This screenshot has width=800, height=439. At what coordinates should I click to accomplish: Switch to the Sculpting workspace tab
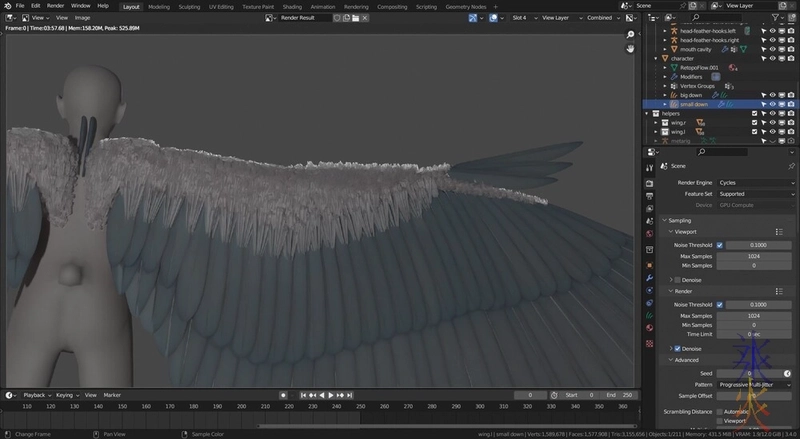(x=189, y=6)
